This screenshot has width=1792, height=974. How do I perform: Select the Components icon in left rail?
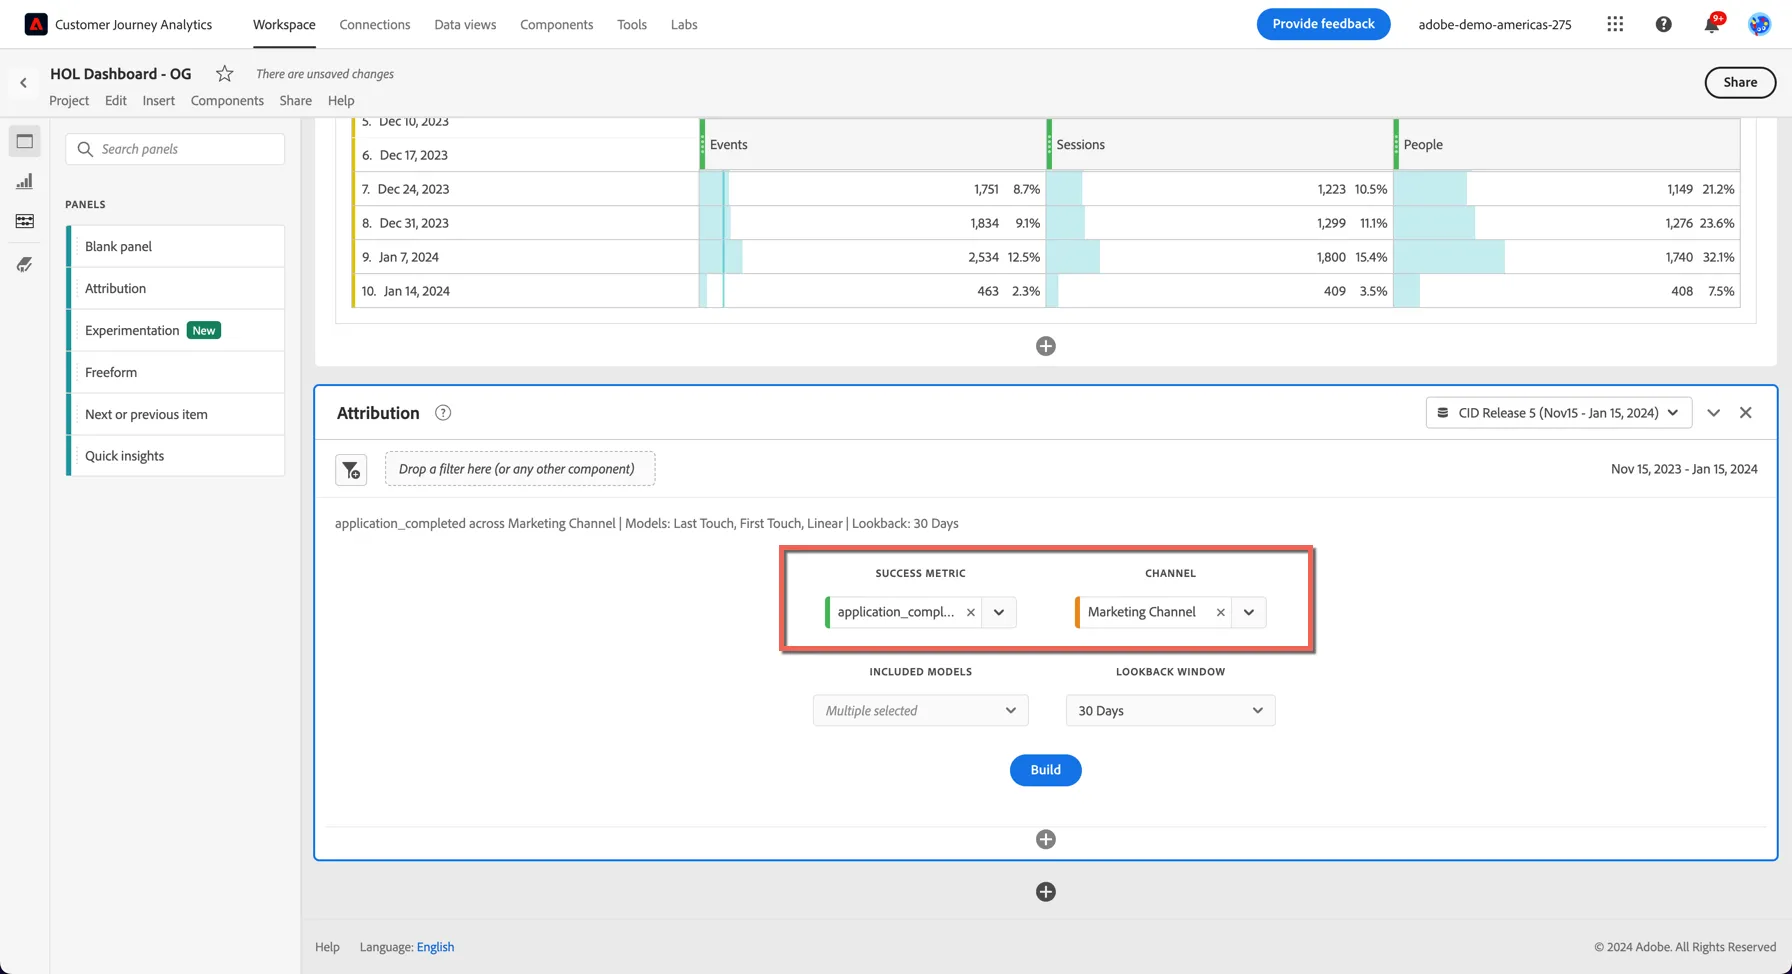point(25,221)
